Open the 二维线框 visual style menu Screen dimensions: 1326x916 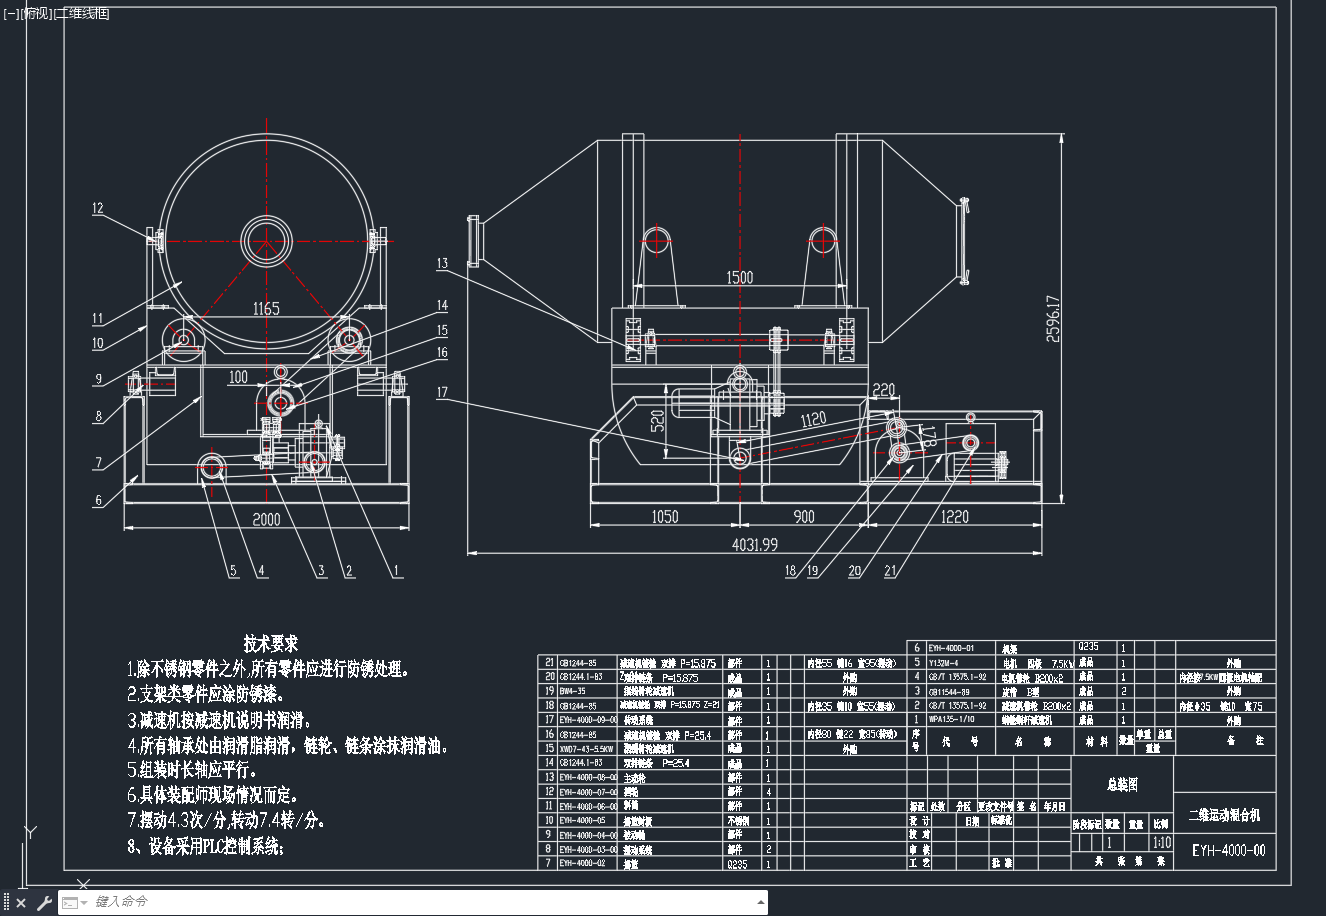[80, 13]
